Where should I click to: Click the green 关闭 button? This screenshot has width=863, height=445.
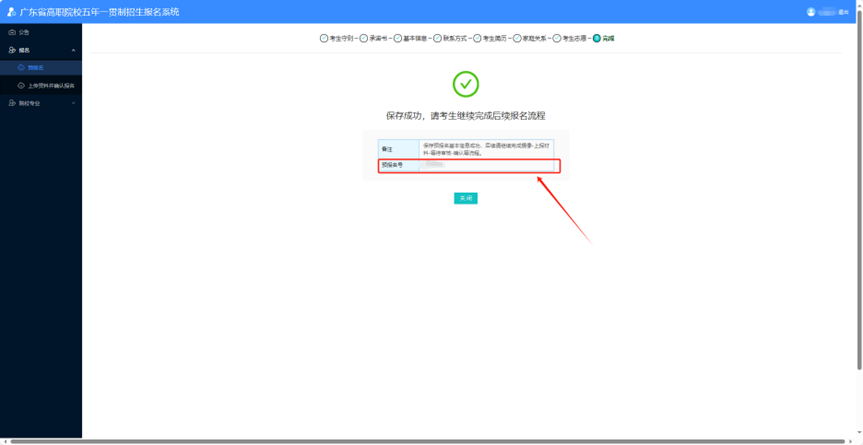coord(465,198)
